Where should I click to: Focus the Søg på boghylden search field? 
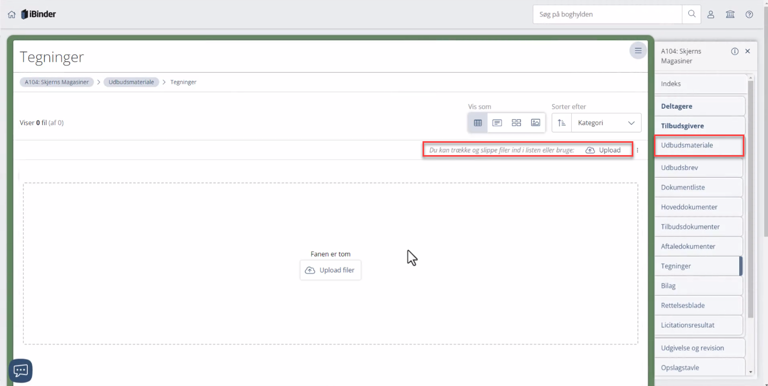click(x=608, y=14)
